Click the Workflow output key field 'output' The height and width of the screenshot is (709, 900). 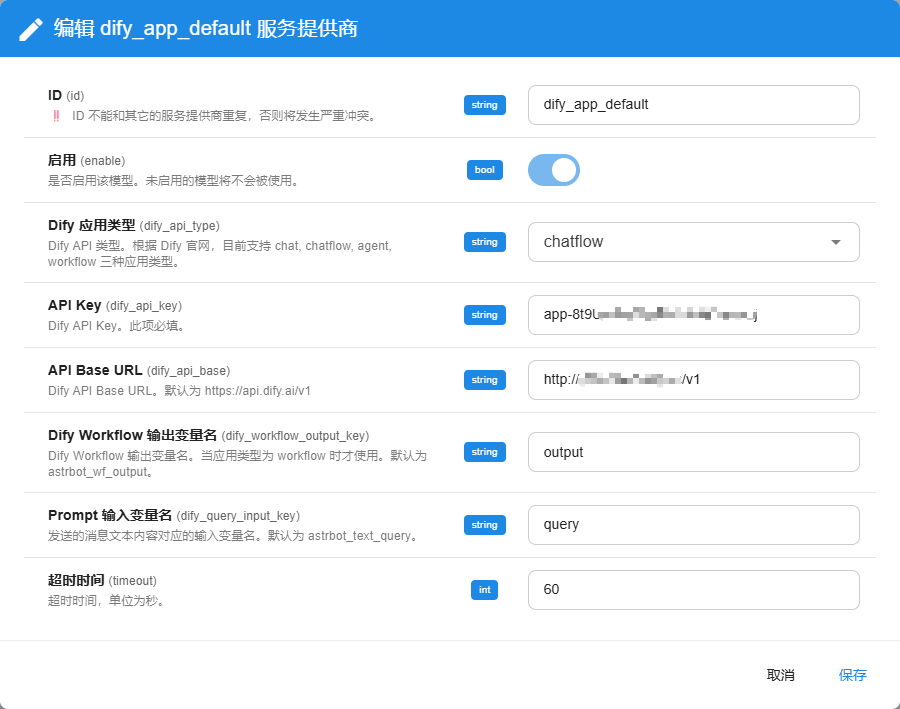(x=693, y=452)
